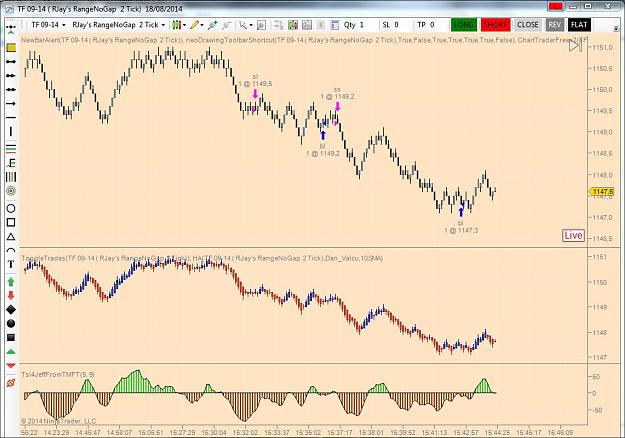Click the REV reverse button
Viewport: 625px width, 438px height.
554,25
